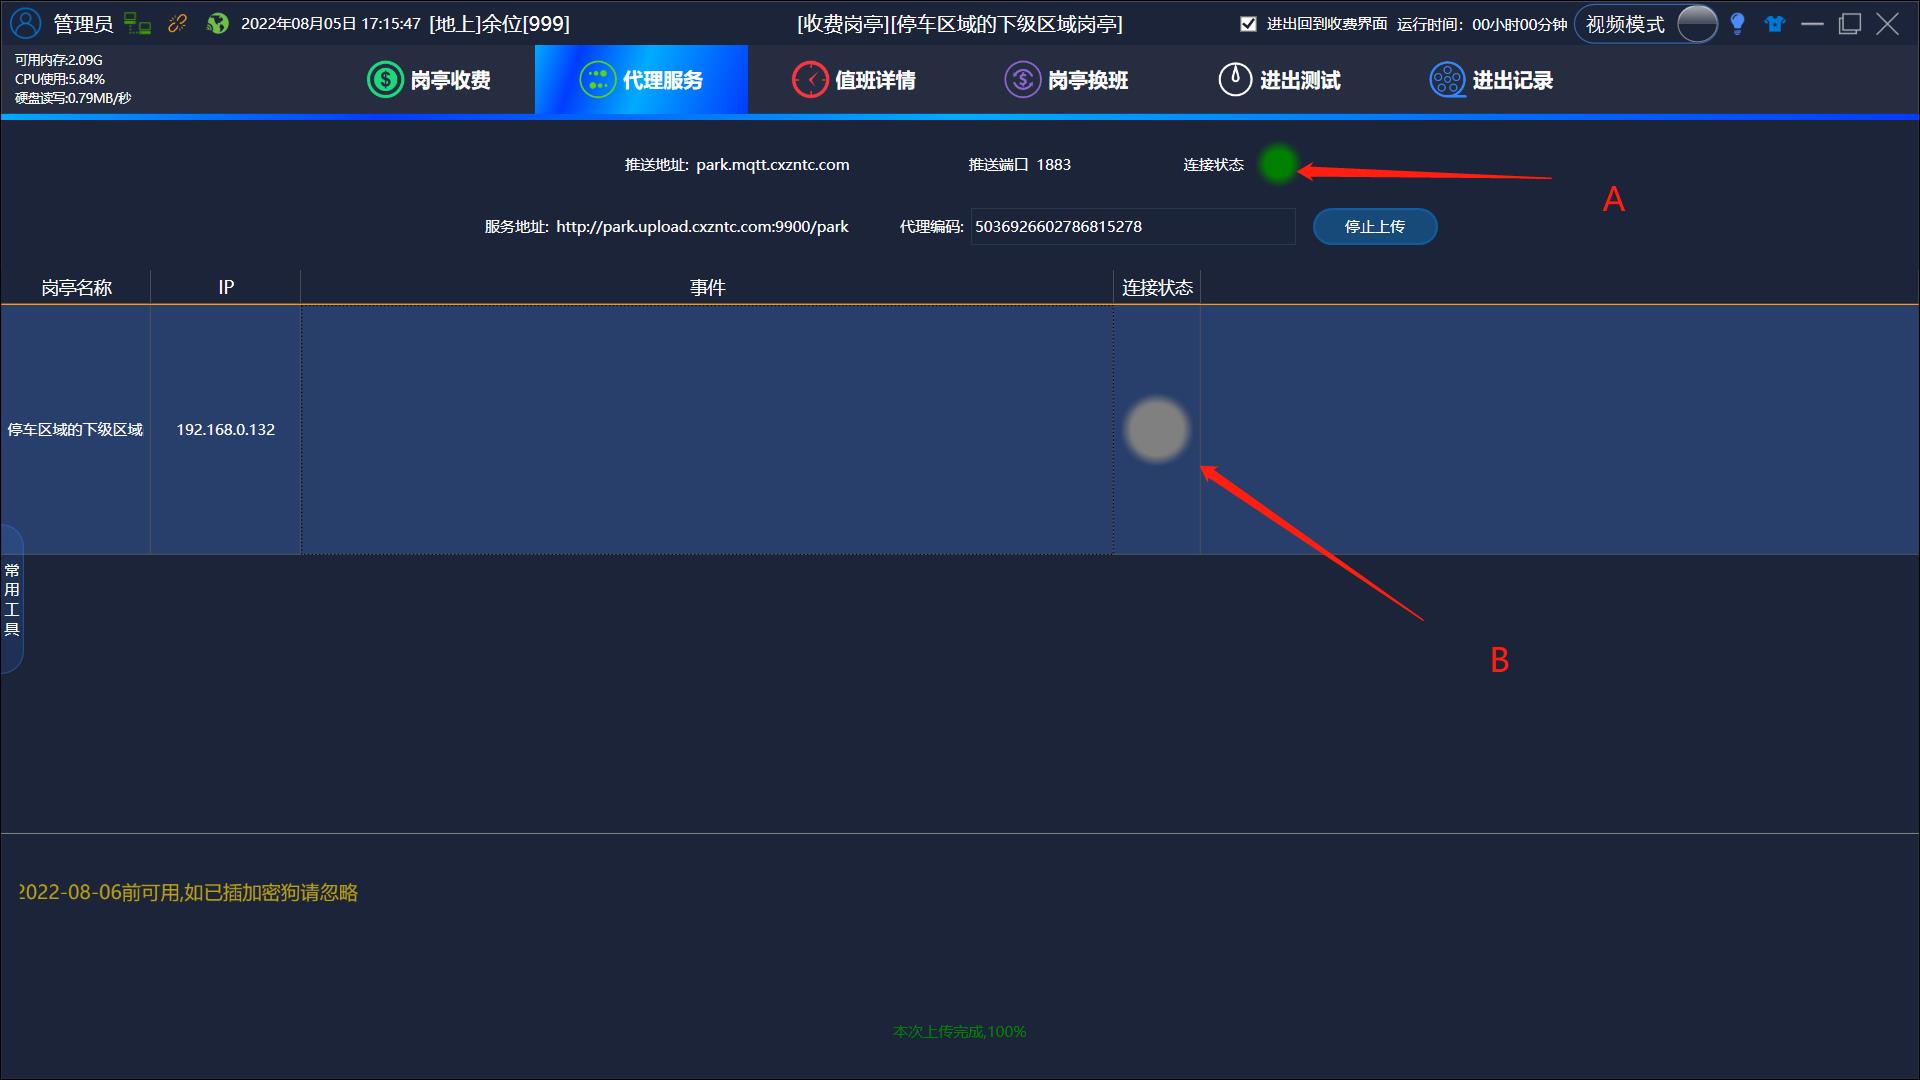The width and height of the screenshot is (1920, 1080).
Task: Click the service address URL text
Action: point(702,227)
